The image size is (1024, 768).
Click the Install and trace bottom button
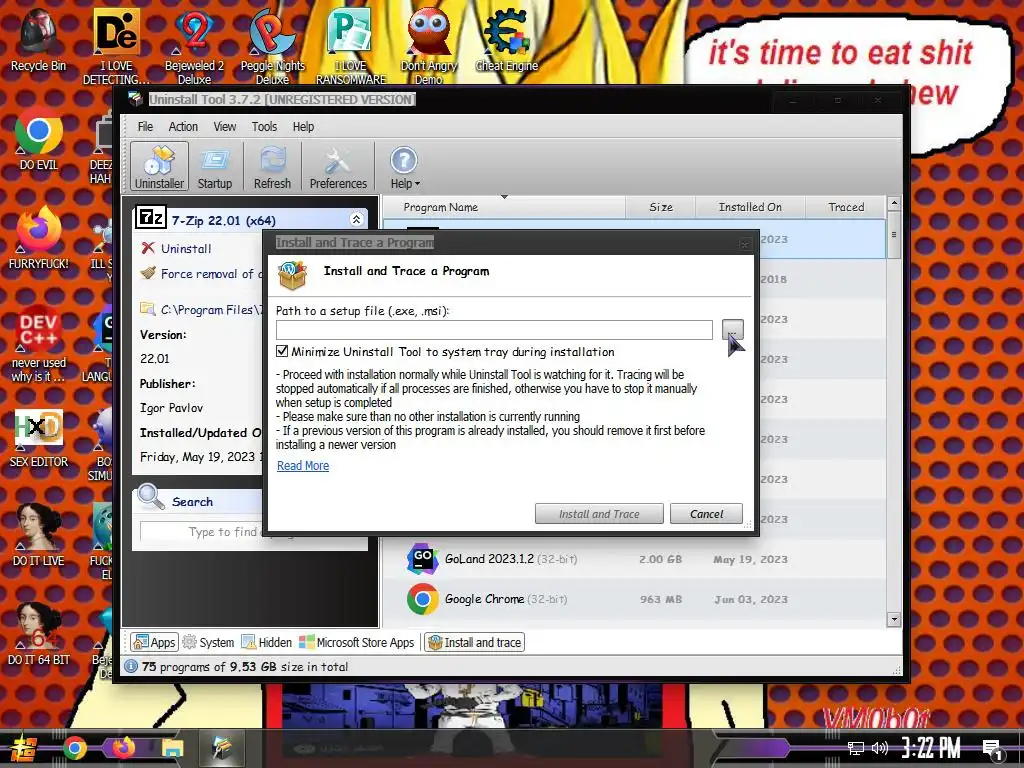[475, 643]
